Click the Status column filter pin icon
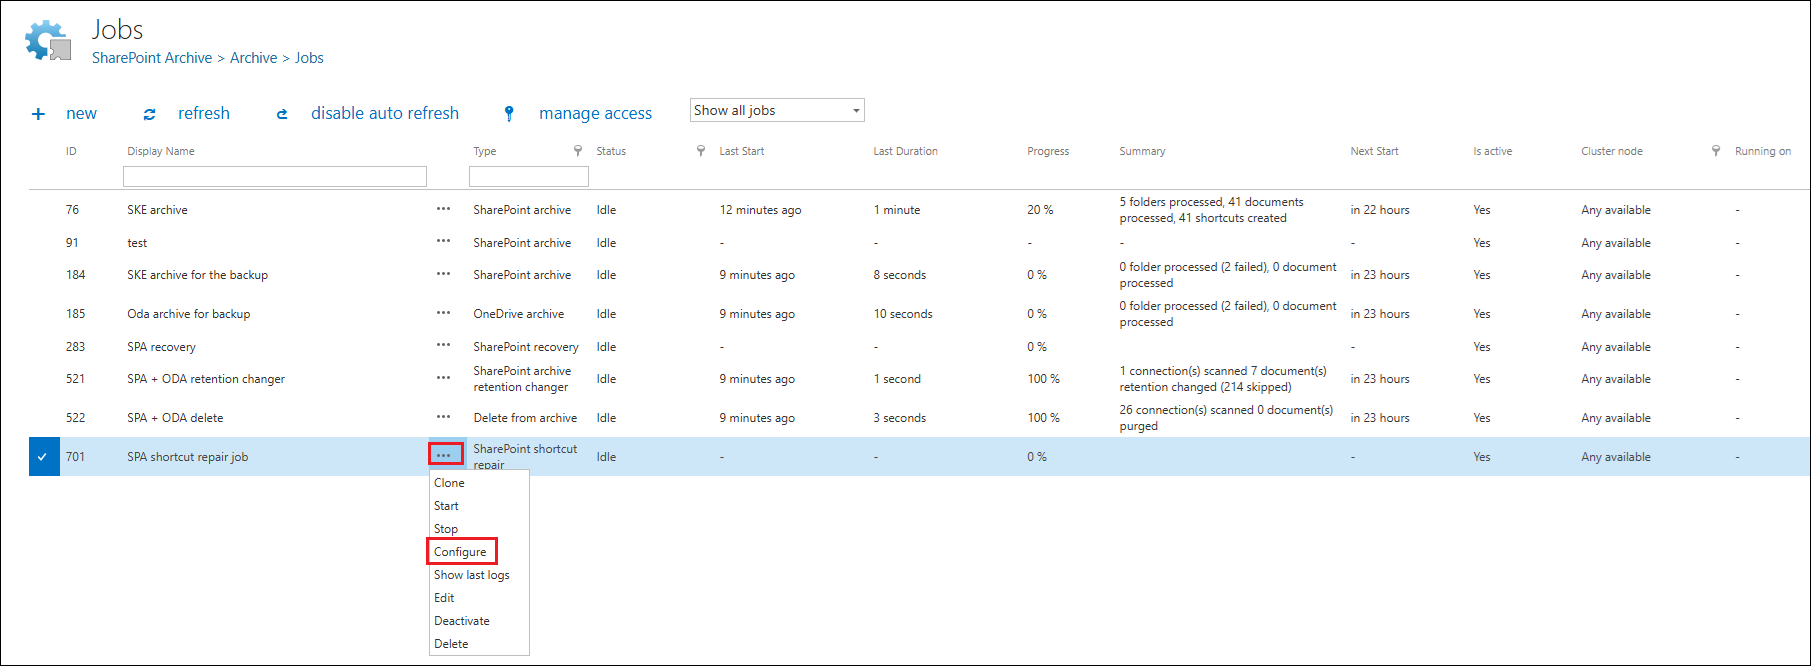Screen dimensions: 1811x667 click(x=700, y=151)
